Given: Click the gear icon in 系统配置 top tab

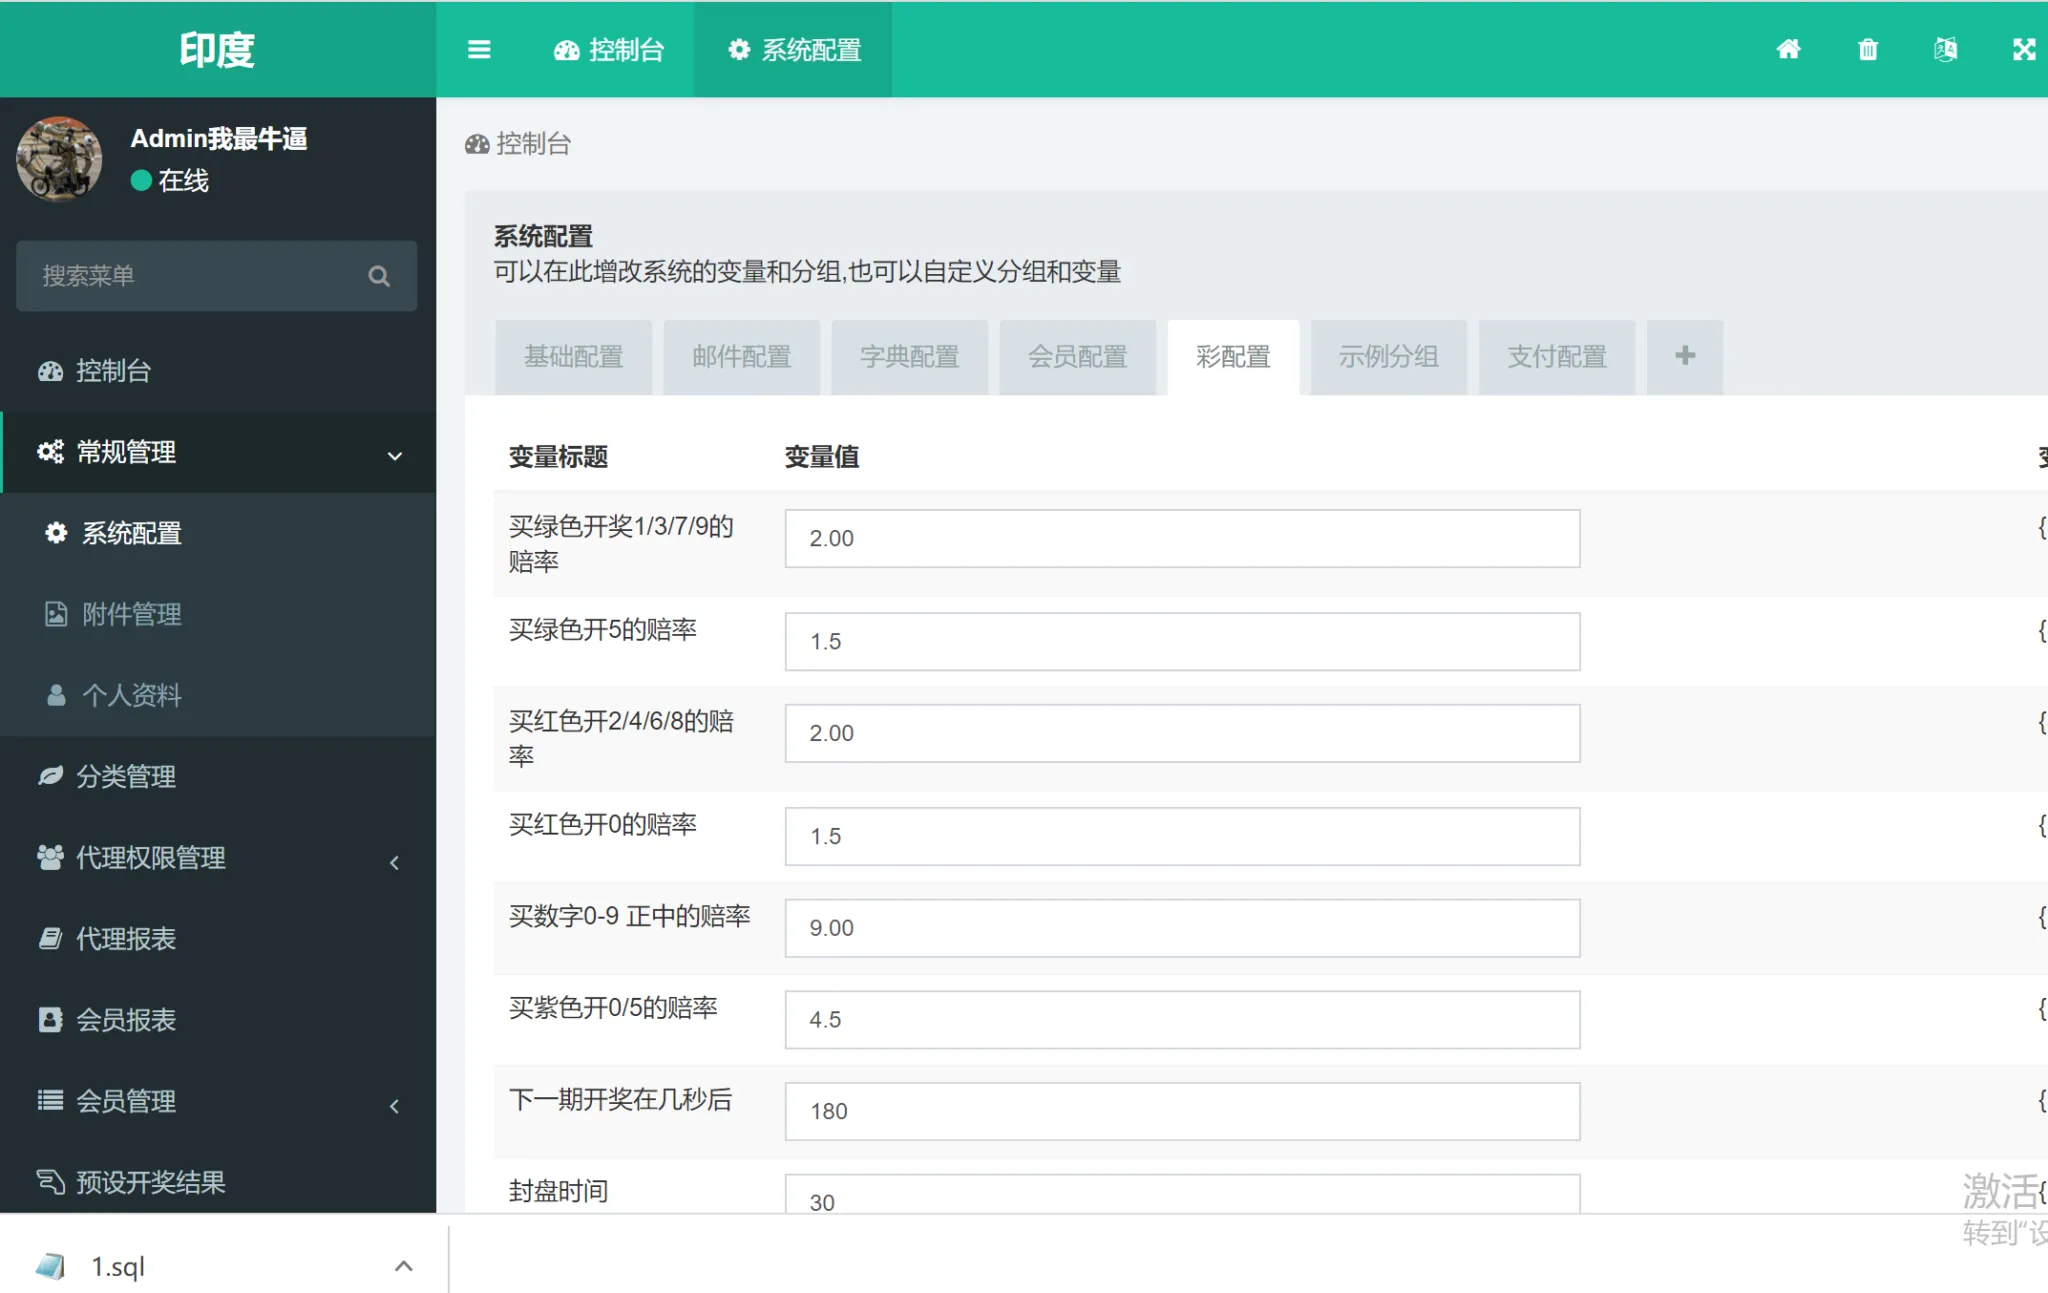Looking at the screenshot, I should click(739, 49).
